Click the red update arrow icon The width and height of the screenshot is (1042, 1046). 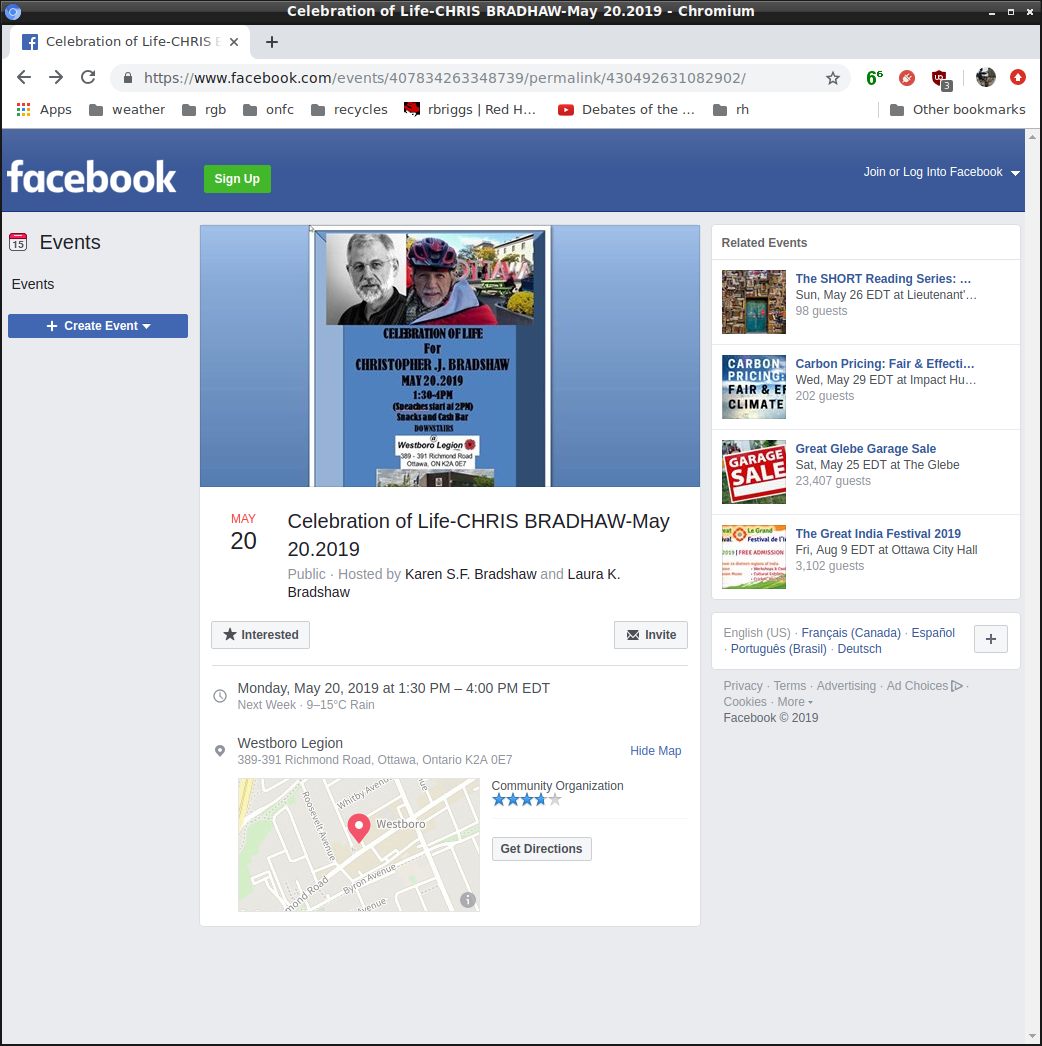pos(1017,77)
